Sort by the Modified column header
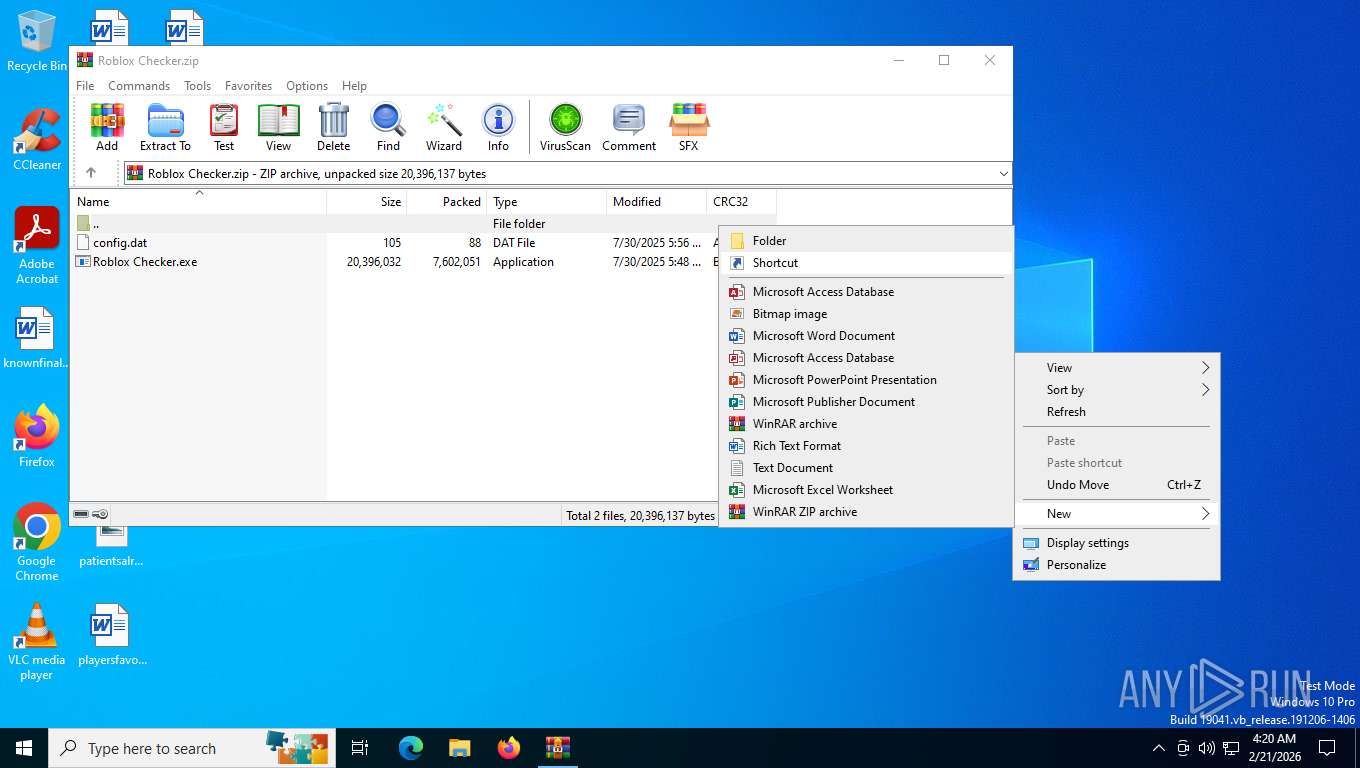 (x=656, y=202)
